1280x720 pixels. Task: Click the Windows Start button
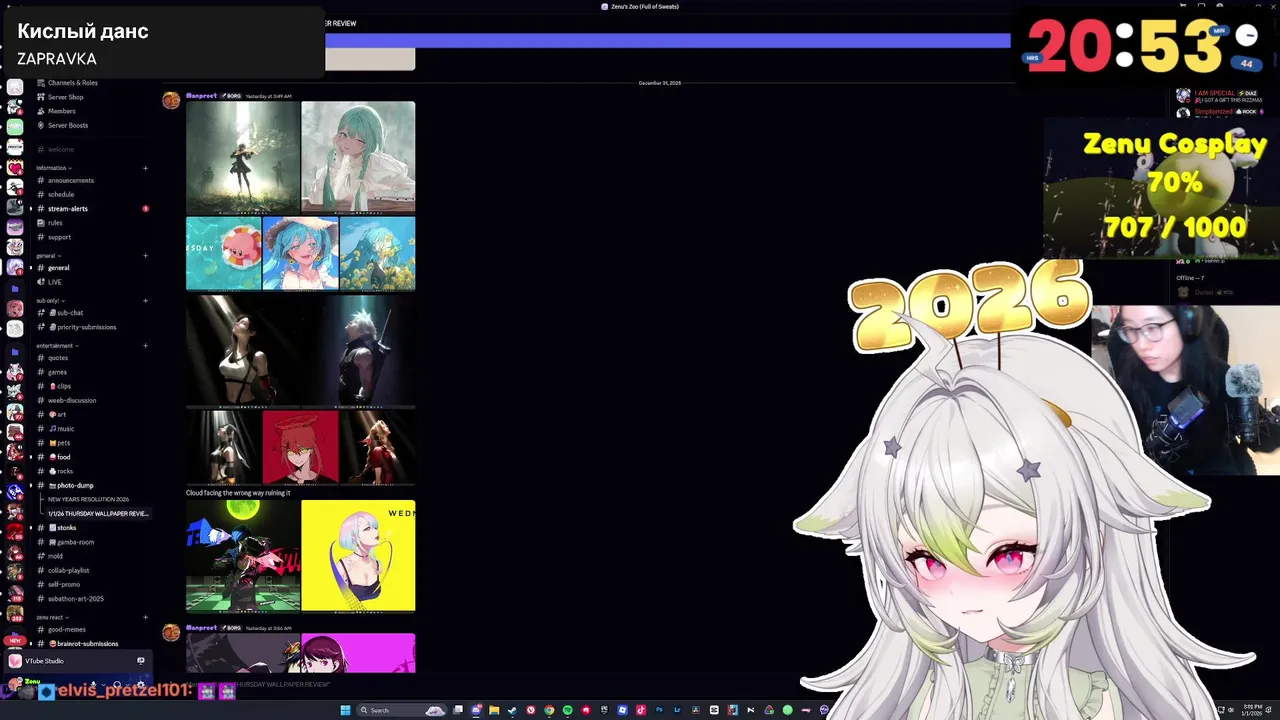coord(345,710)
